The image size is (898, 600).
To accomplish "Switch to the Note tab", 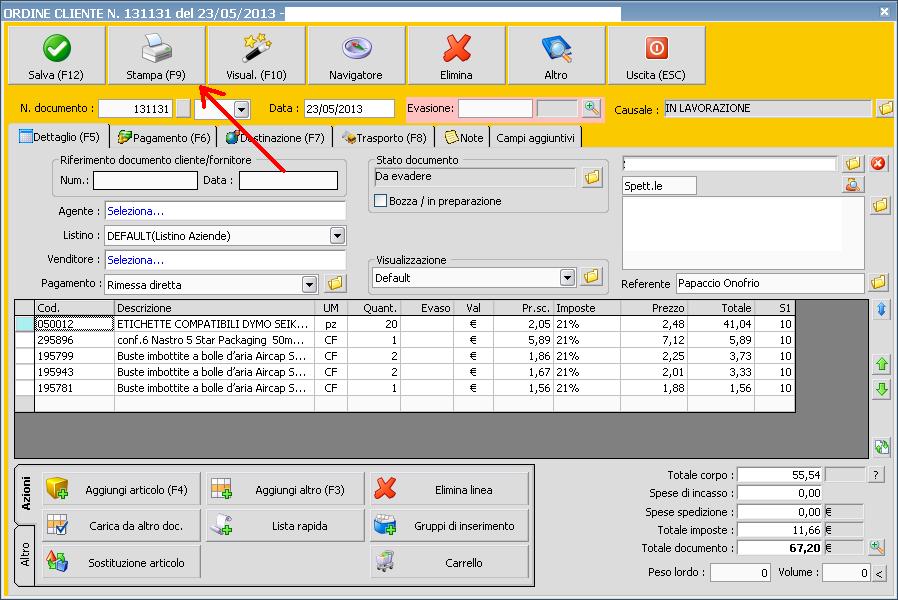I will 464,138.
